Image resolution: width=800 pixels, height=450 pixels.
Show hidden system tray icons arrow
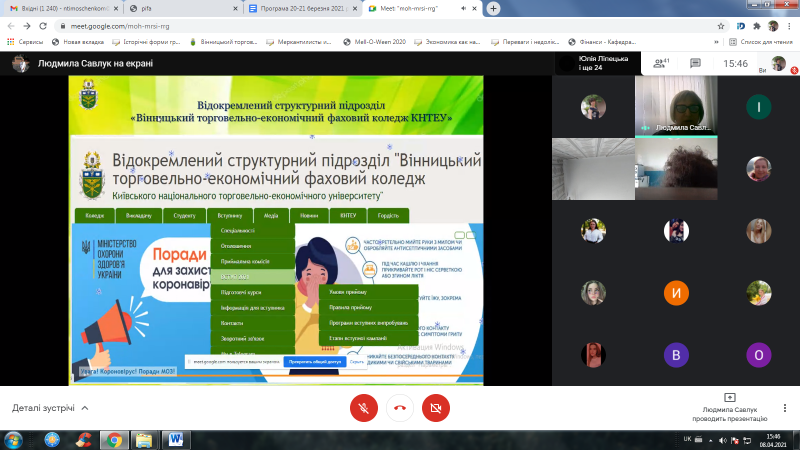tap(711, 440)
